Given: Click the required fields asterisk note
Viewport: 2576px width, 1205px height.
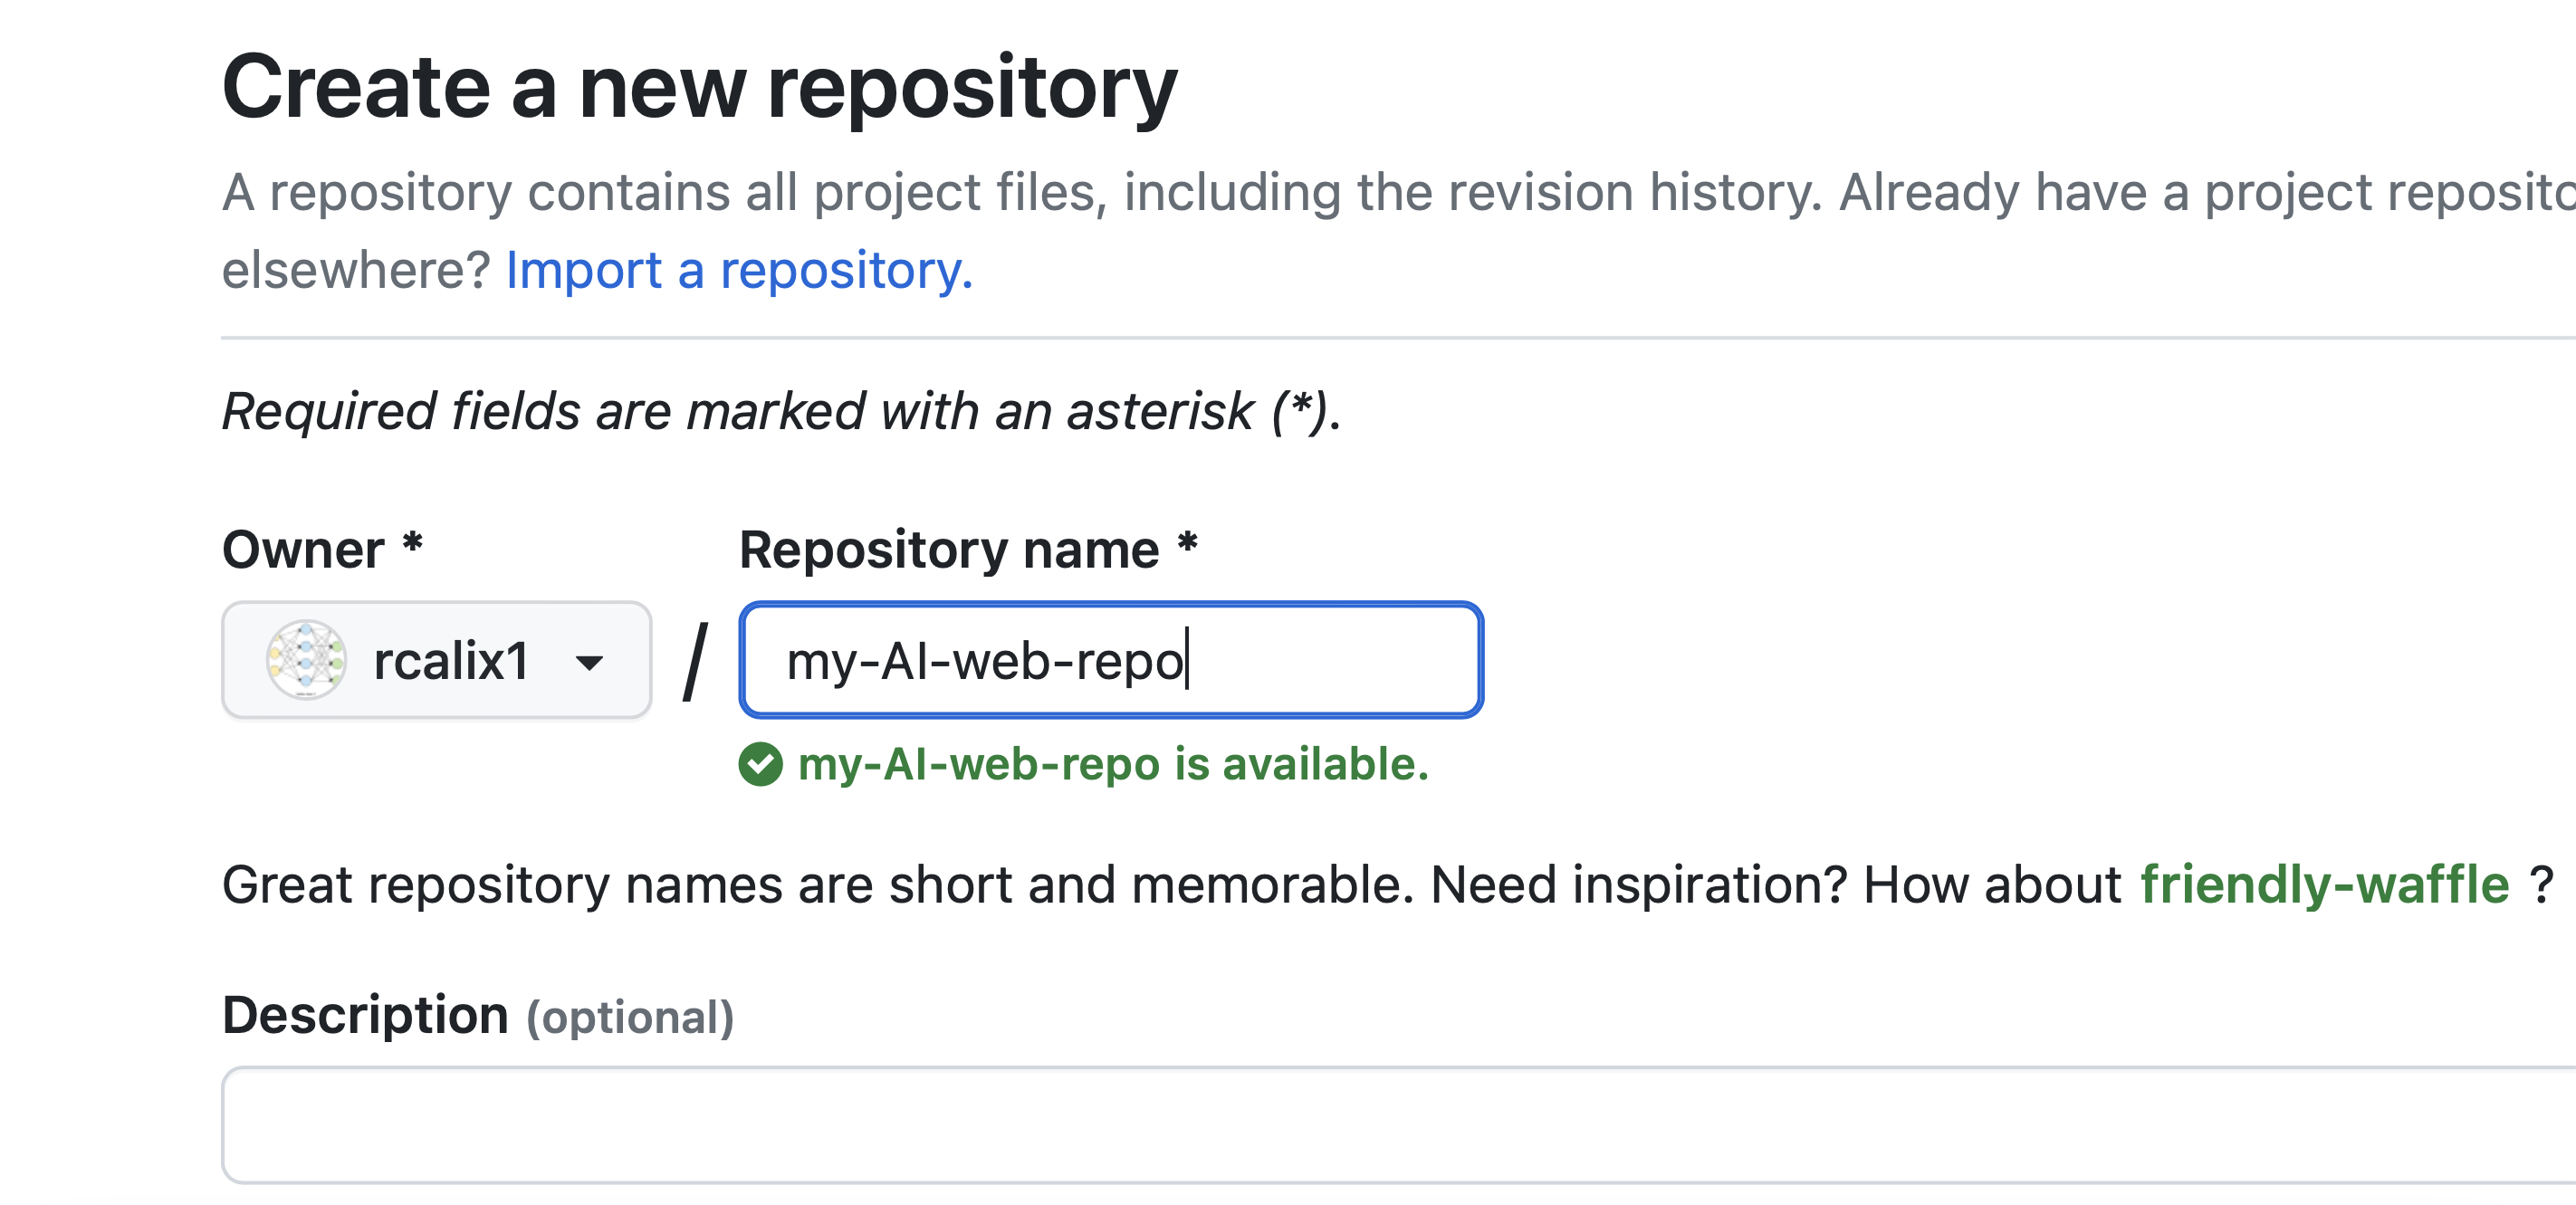Looking at the screenshot, I should tap(781, 411).
